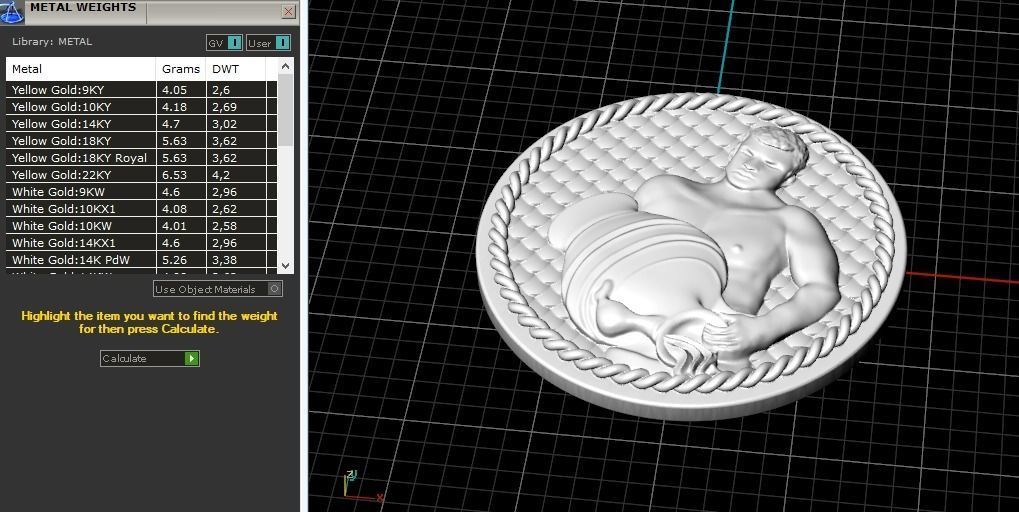Image resolution: width=1019 pixels, height=512 pixels.
Task: Select the Yellow Gold:10KY row
Action: point(142,107)
